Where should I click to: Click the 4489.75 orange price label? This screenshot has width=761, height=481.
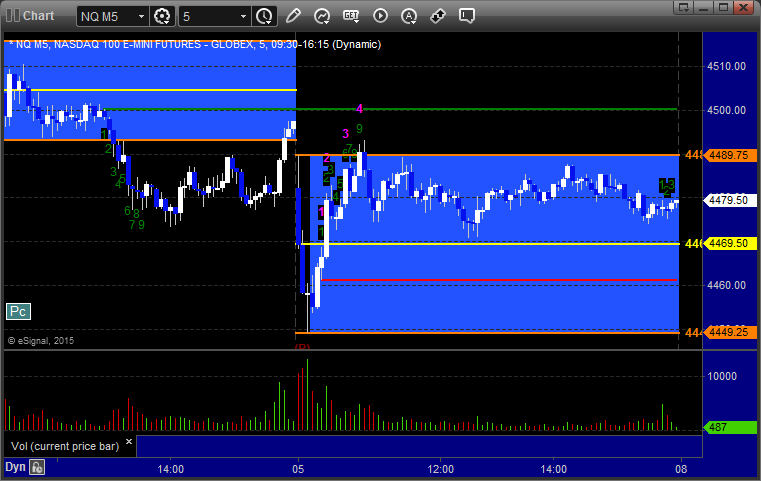point(728,155)
